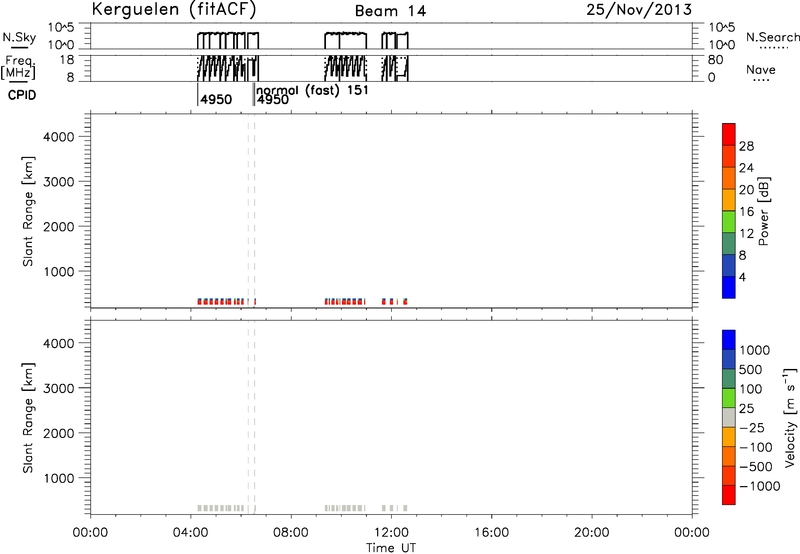Click the '18' frequency axis tick label
This screenshot has height=554, width=800.
tap(68, 60)
